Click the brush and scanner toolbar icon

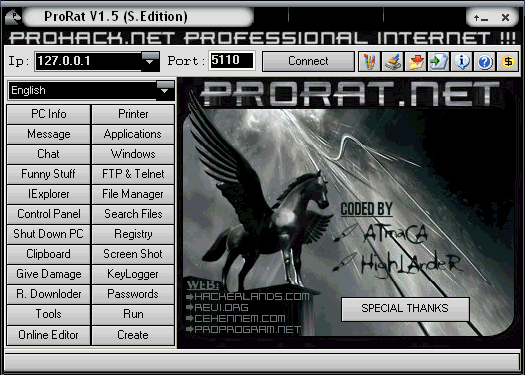point(392,61)
